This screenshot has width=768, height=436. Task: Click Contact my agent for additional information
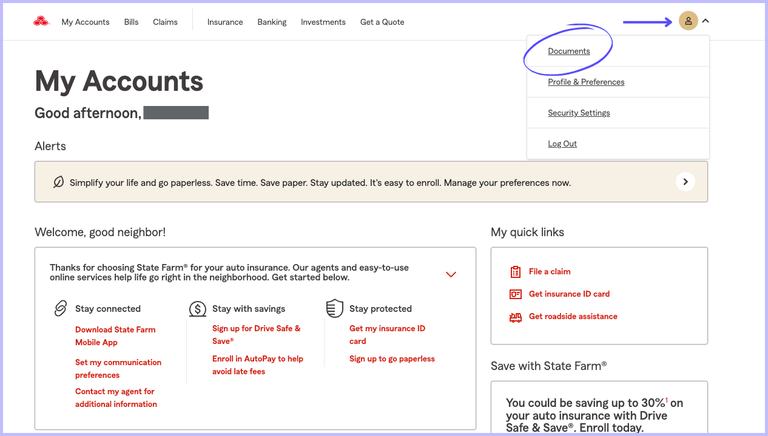[x=116, y=398]
